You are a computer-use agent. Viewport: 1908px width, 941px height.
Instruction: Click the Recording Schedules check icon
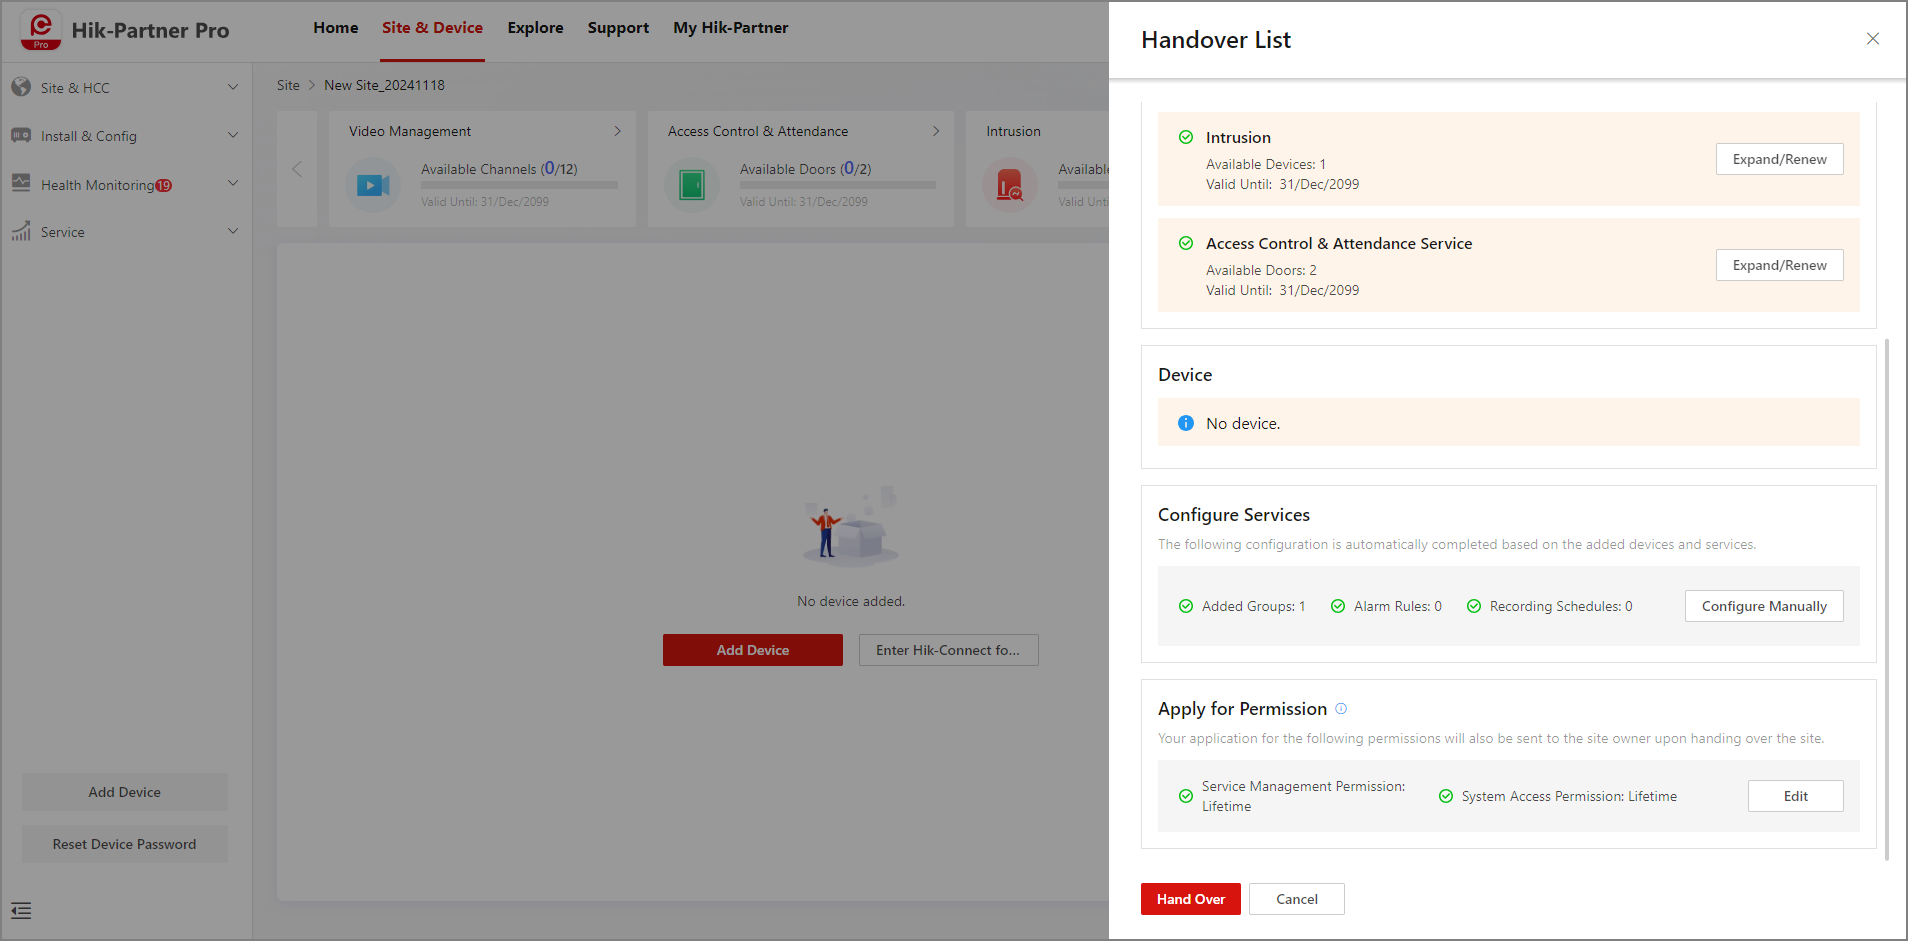click(x=1474, y=606)
